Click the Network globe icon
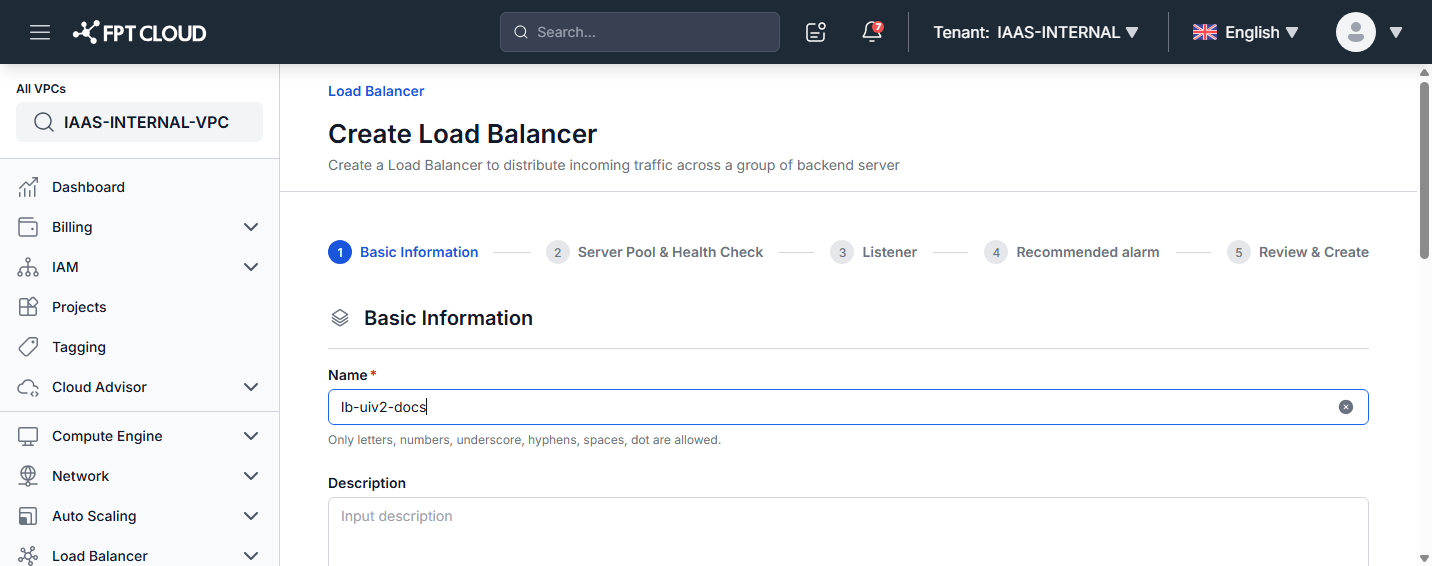The height and width of the screenshot is (566, 1432). pos(28,476)
